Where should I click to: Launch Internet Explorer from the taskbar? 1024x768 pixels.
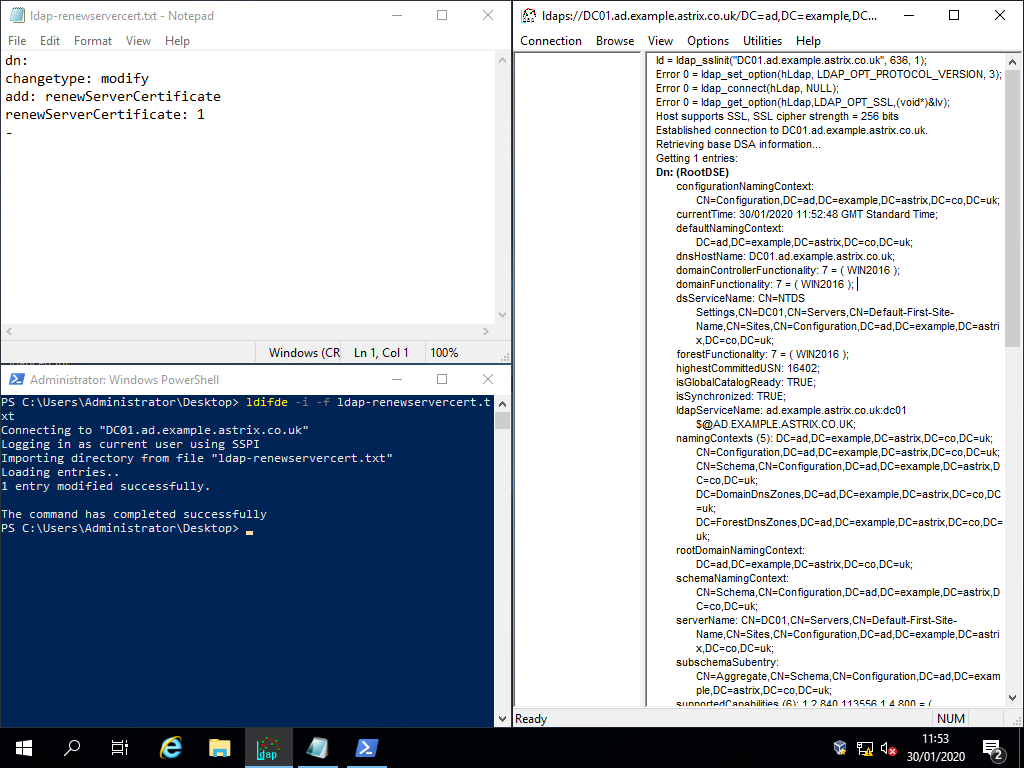170,747
